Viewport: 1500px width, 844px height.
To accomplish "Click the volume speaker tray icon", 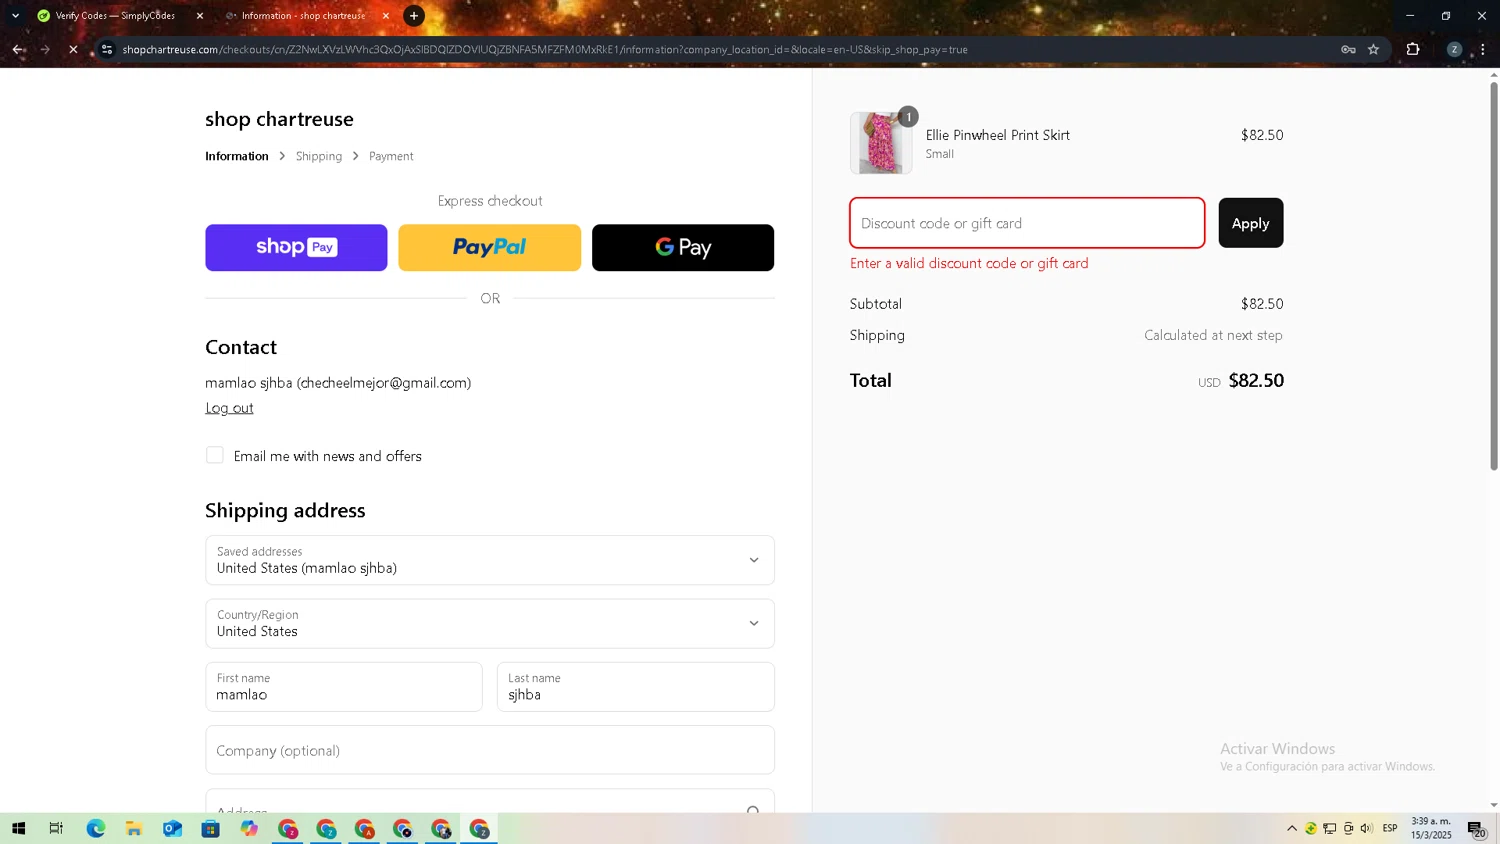I will [1366, 828].
